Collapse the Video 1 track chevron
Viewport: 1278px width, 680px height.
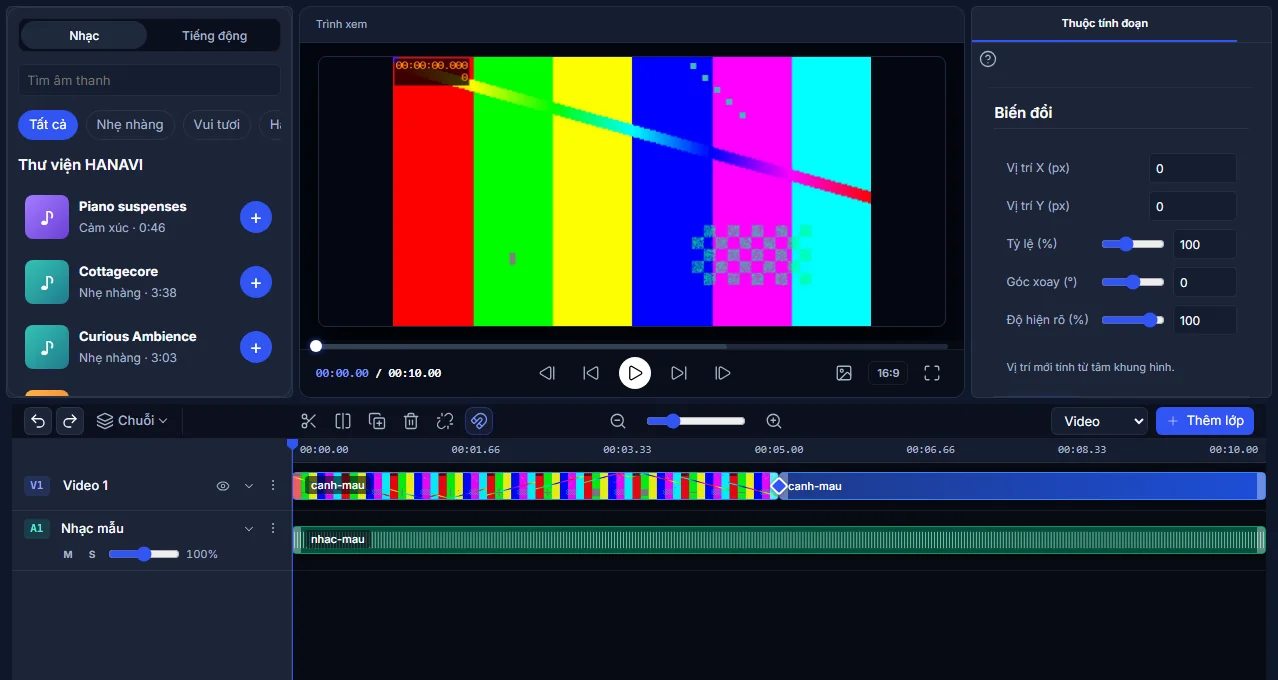point(249,486)
